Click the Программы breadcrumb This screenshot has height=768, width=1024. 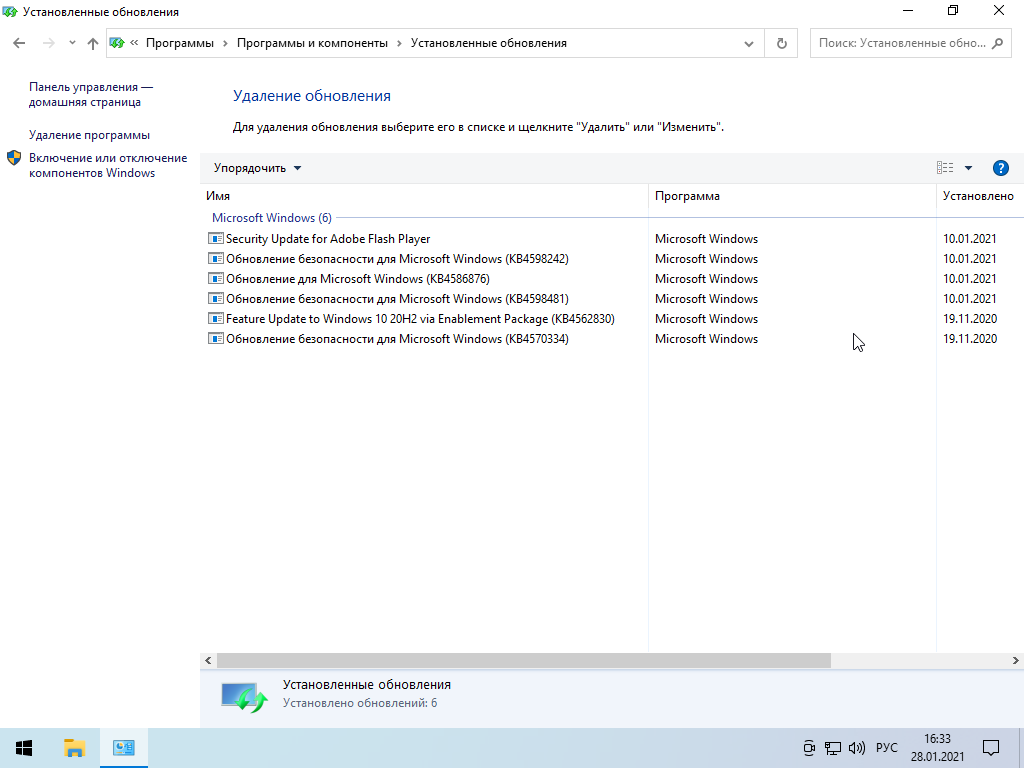(x=180, y=43)
